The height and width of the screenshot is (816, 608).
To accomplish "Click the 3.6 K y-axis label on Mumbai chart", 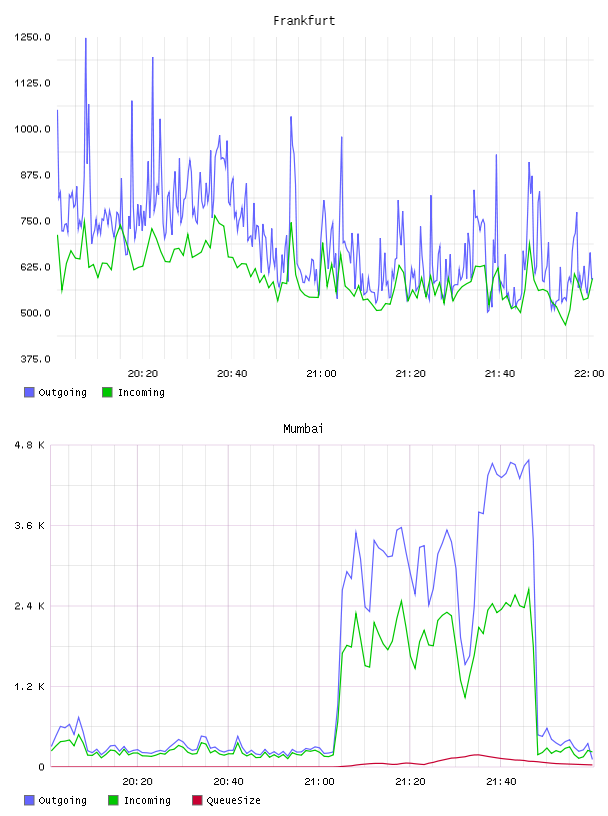I will 30,526.
